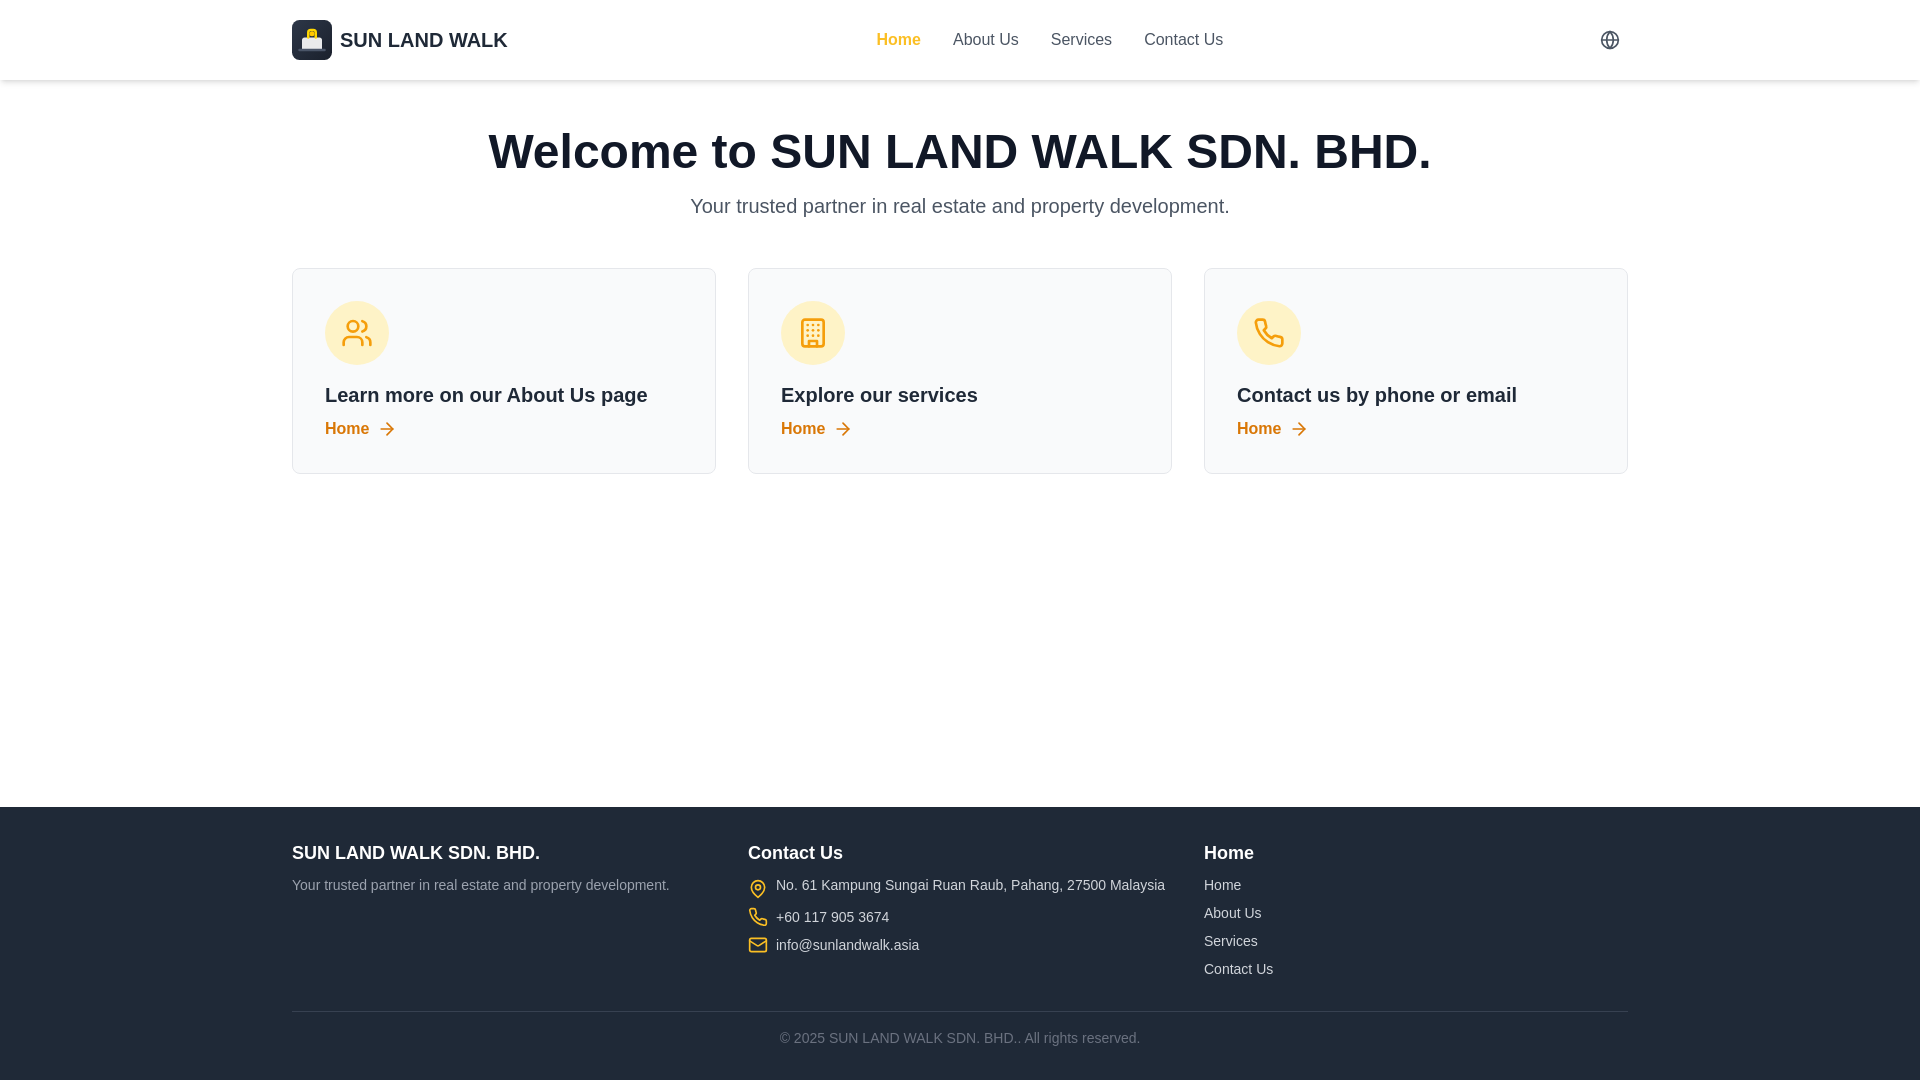Image resolution: width=1920 pixels, height=1080 pixels.
Task: Click the footer Services link
Action: click(x=1230, y=941)
